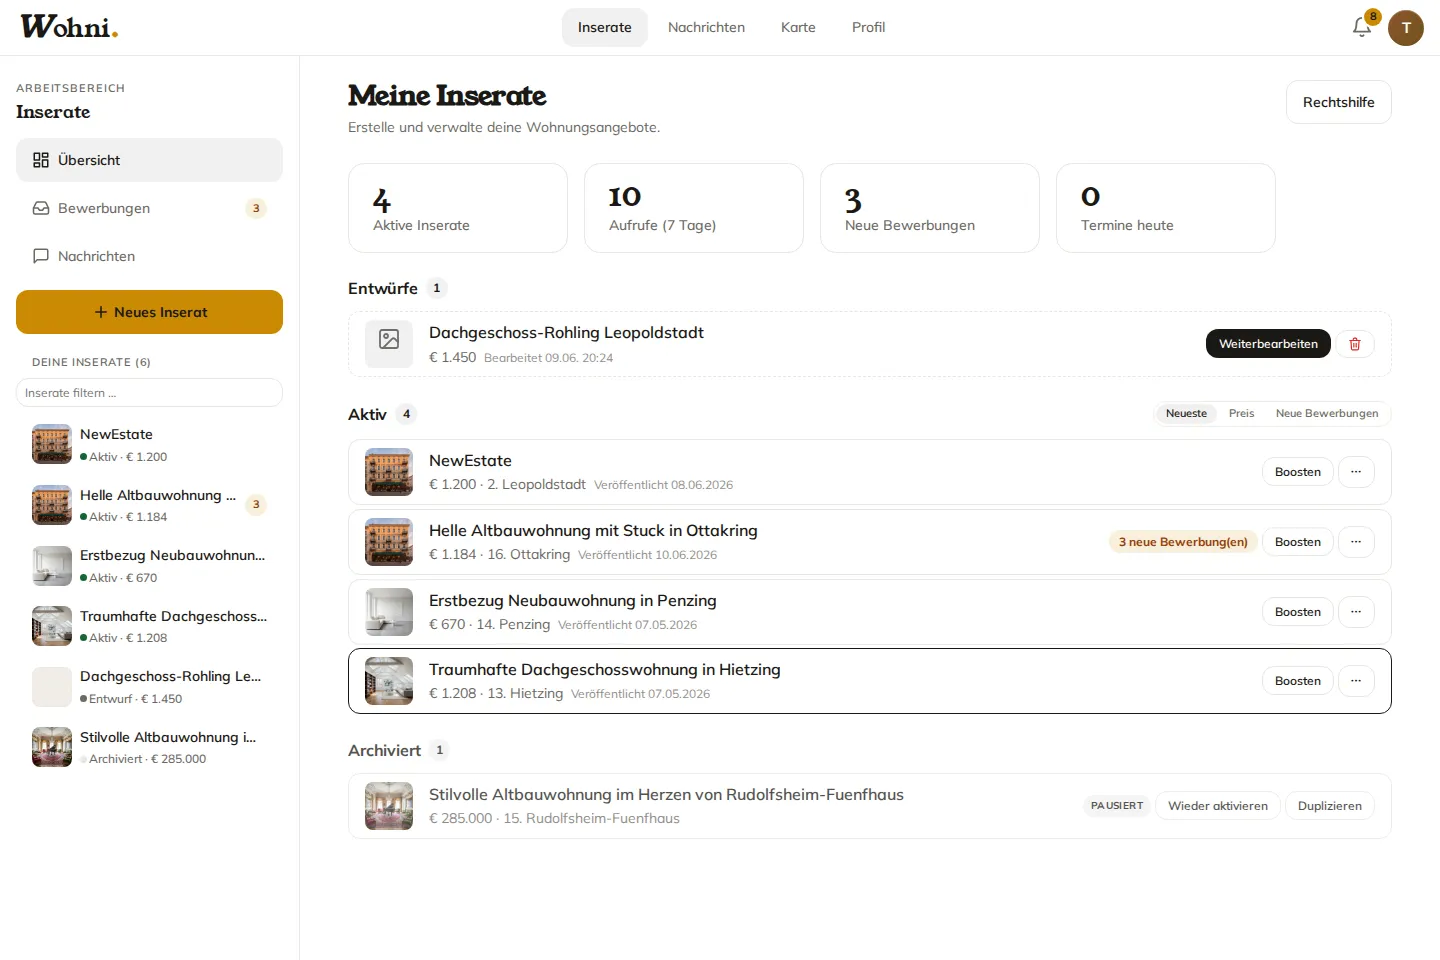Select Traumhafte Dachgeschoss... in the sidebar list
The width and height of the screenshot is (1440, 960).
[x=149, y=626]
